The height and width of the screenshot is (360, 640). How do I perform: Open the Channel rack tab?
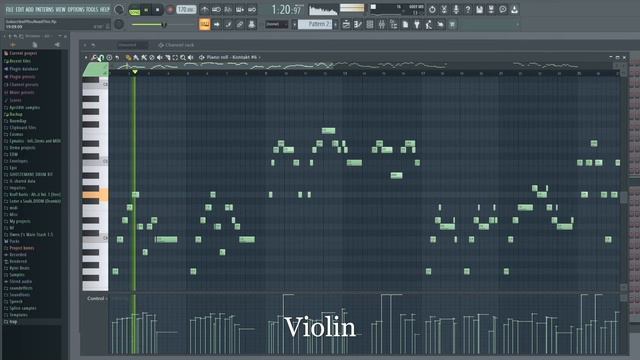pos(176,45)
